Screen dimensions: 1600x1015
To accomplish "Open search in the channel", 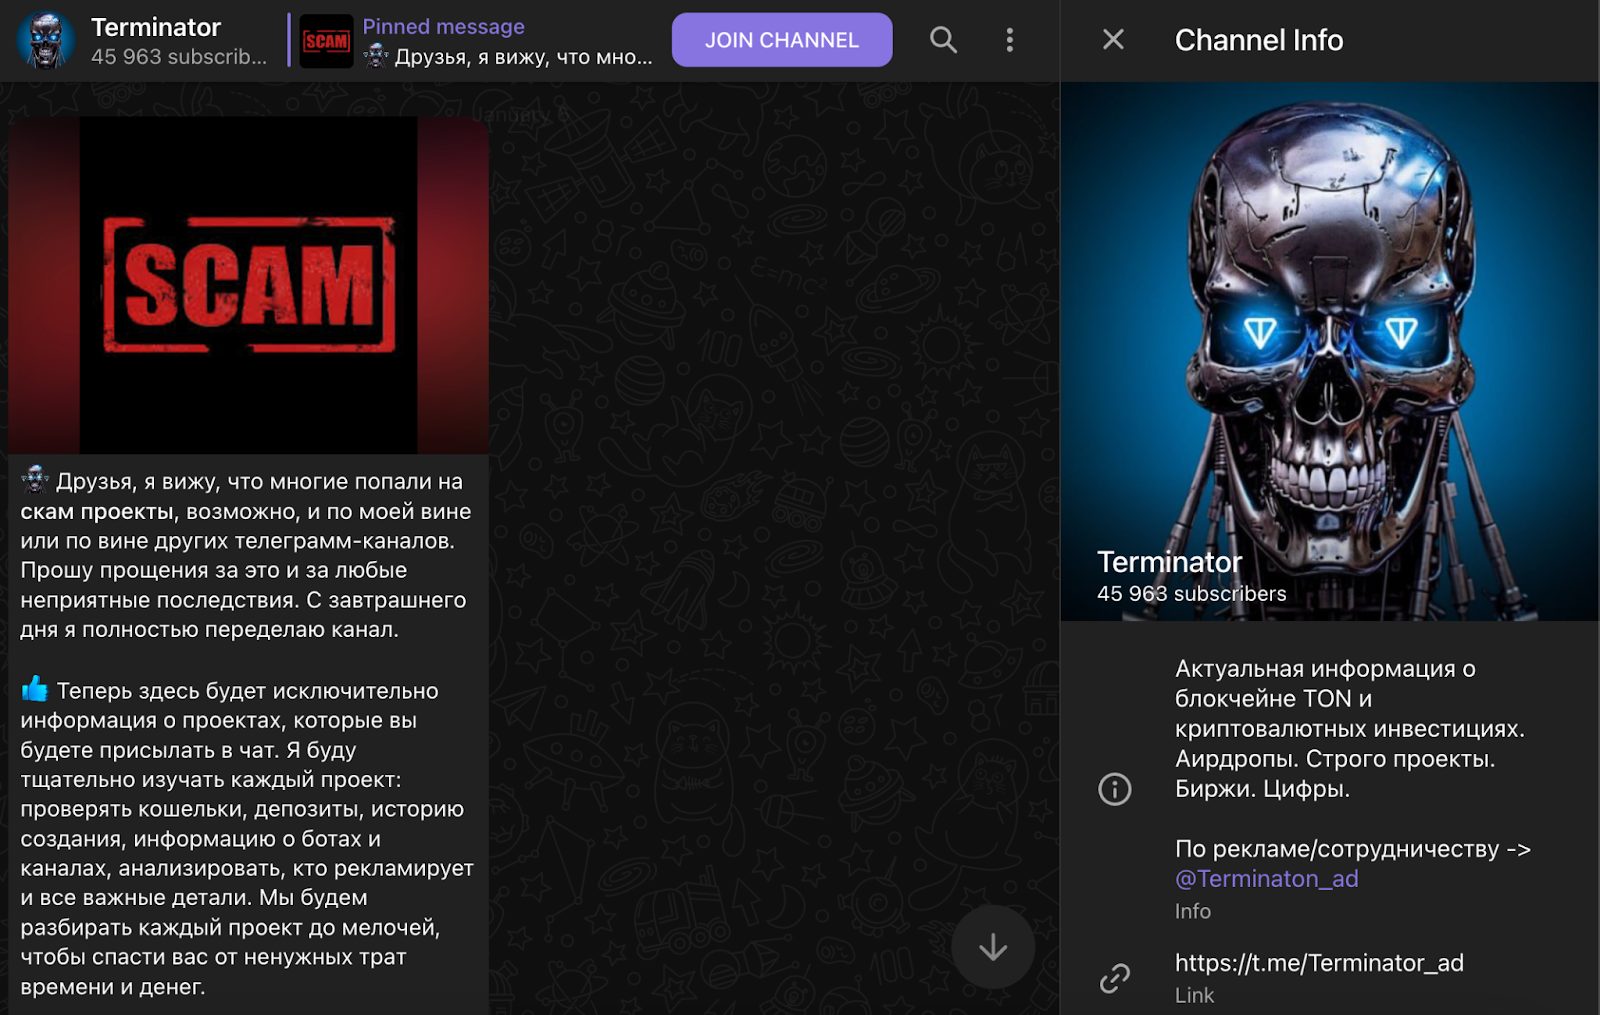I will tap(943, 40).
